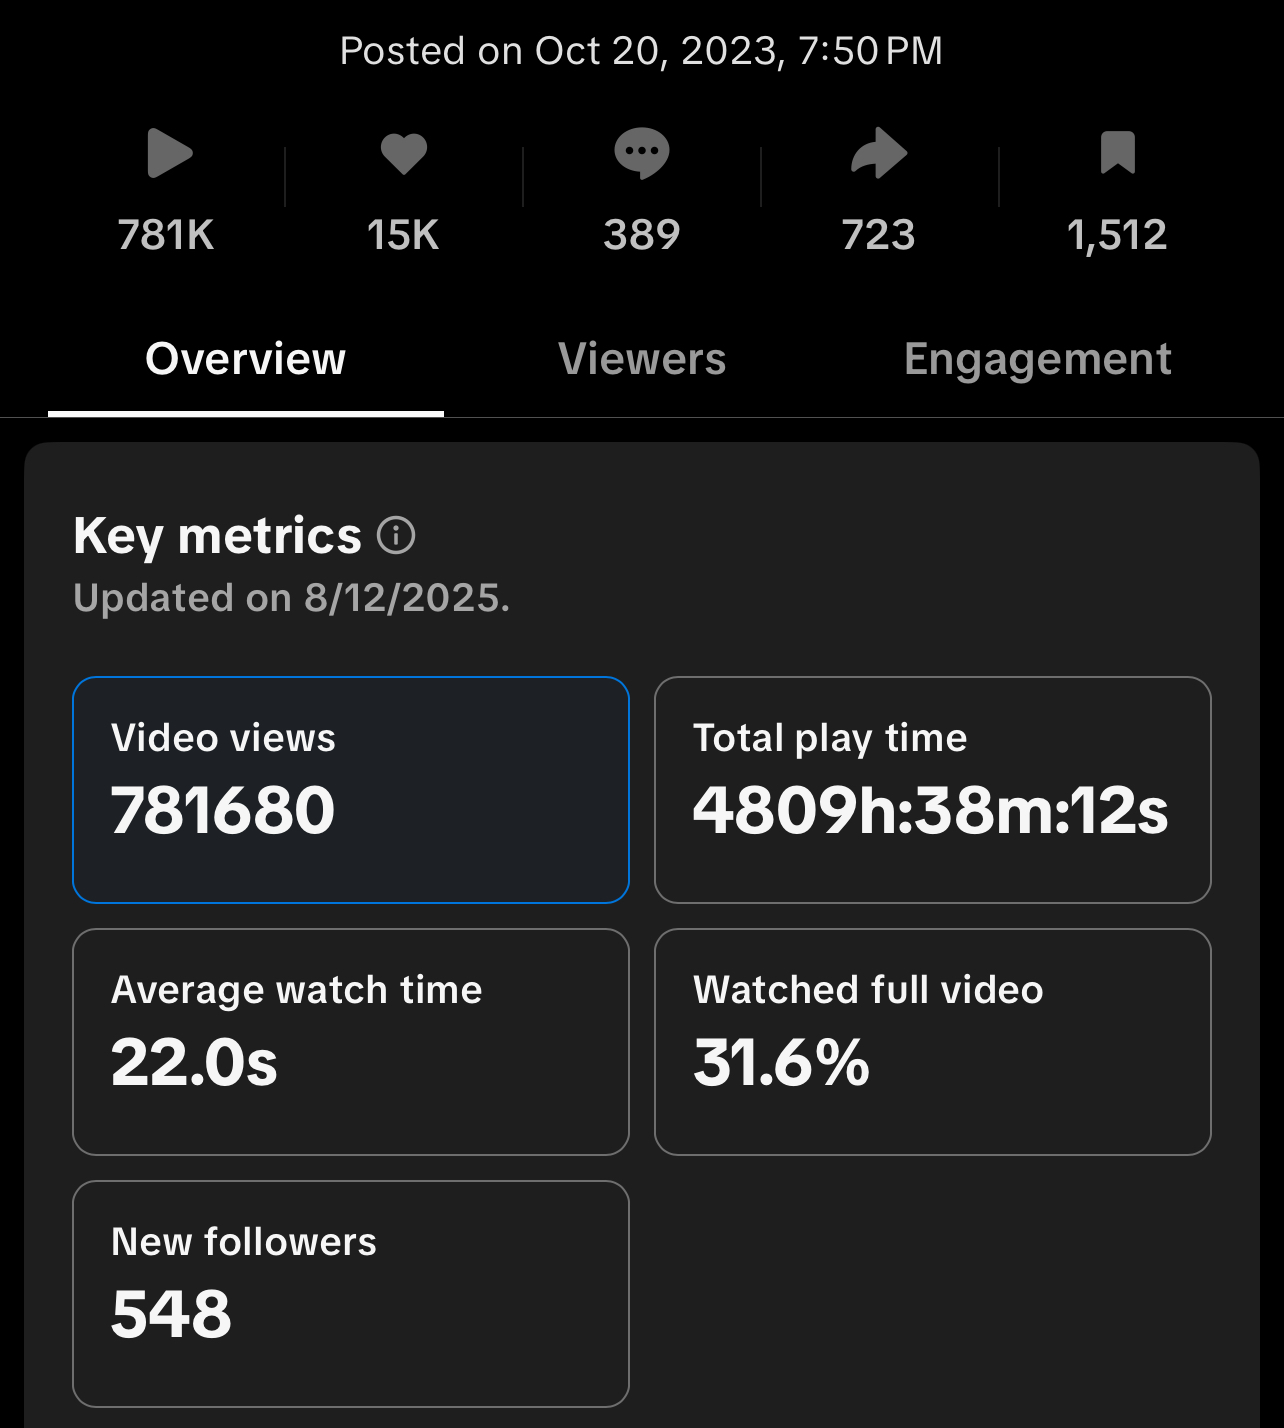
Task: Click the comment bubble icon
Action: [x=641, y=154]
